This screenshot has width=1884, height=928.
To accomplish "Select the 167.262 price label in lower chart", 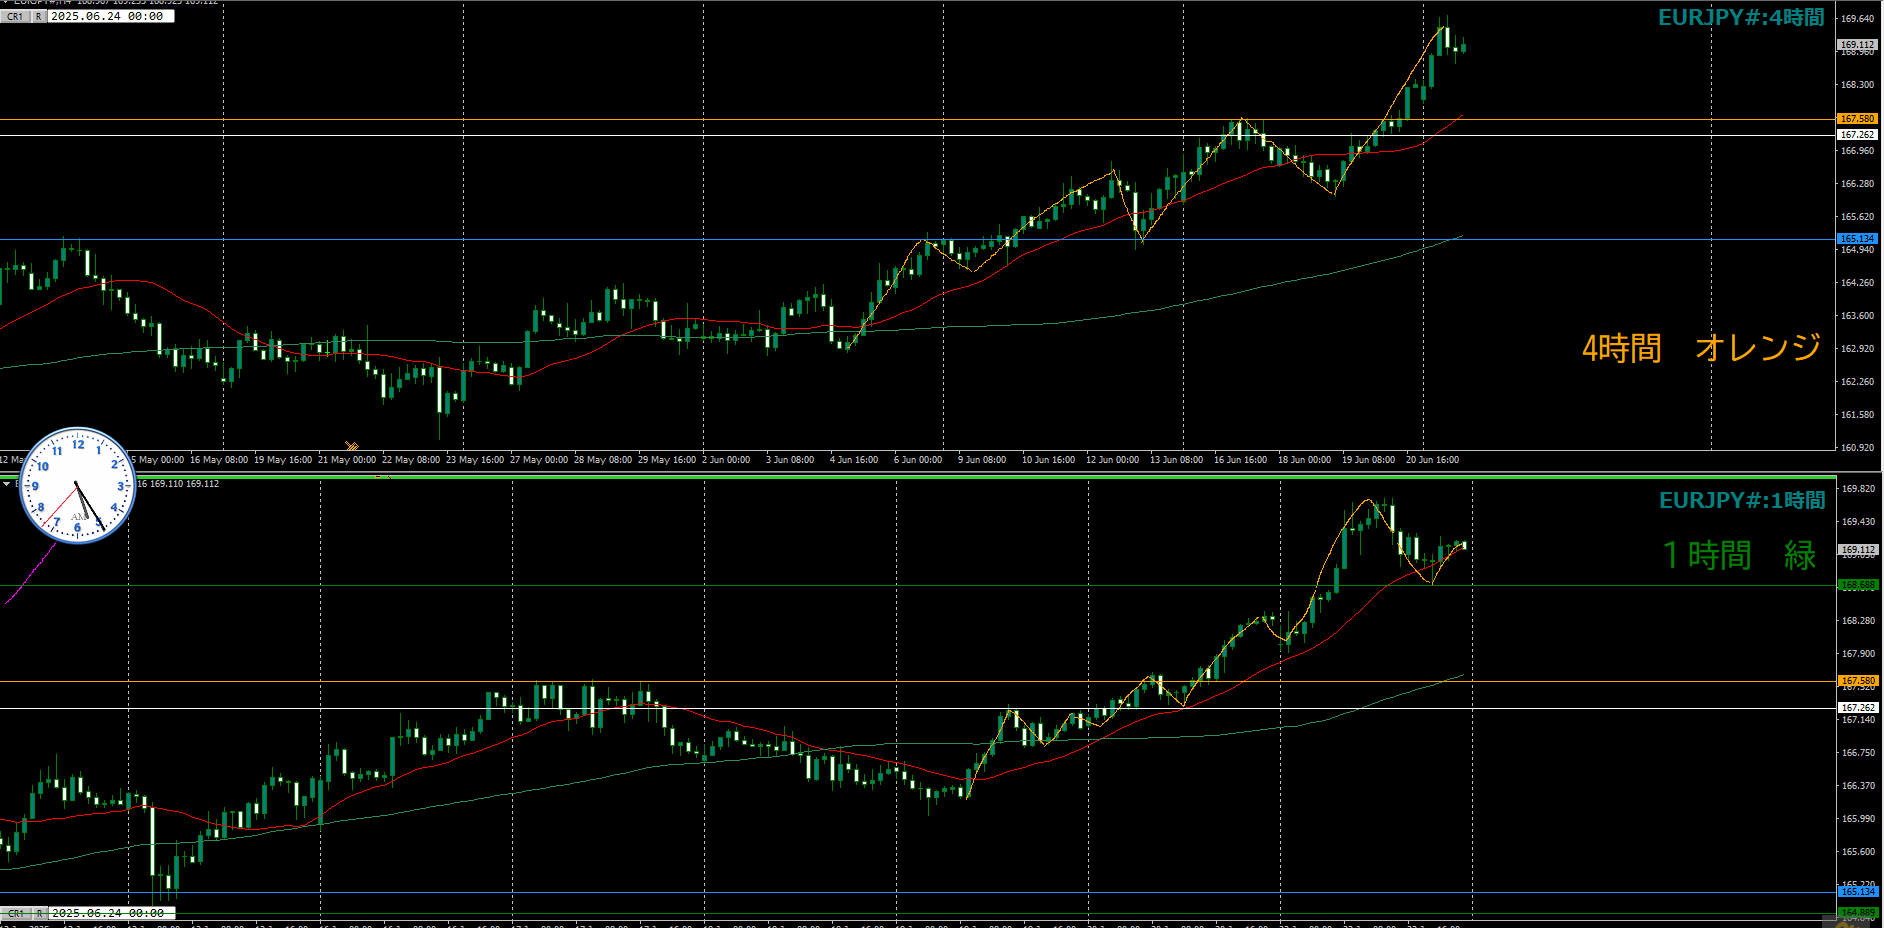I will coord(1858,708).
